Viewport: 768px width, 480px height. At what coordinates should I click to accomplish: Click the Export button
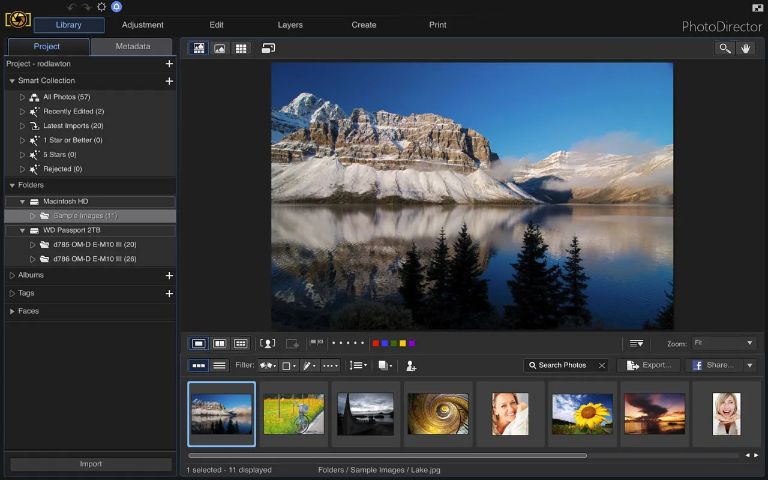tap(649, 366)
